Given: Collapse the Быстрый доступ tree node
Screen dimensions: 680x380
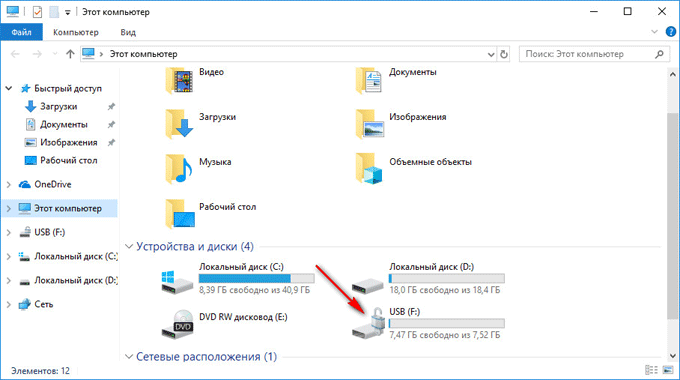Looking at the screenshot, I should coord(9,88).
